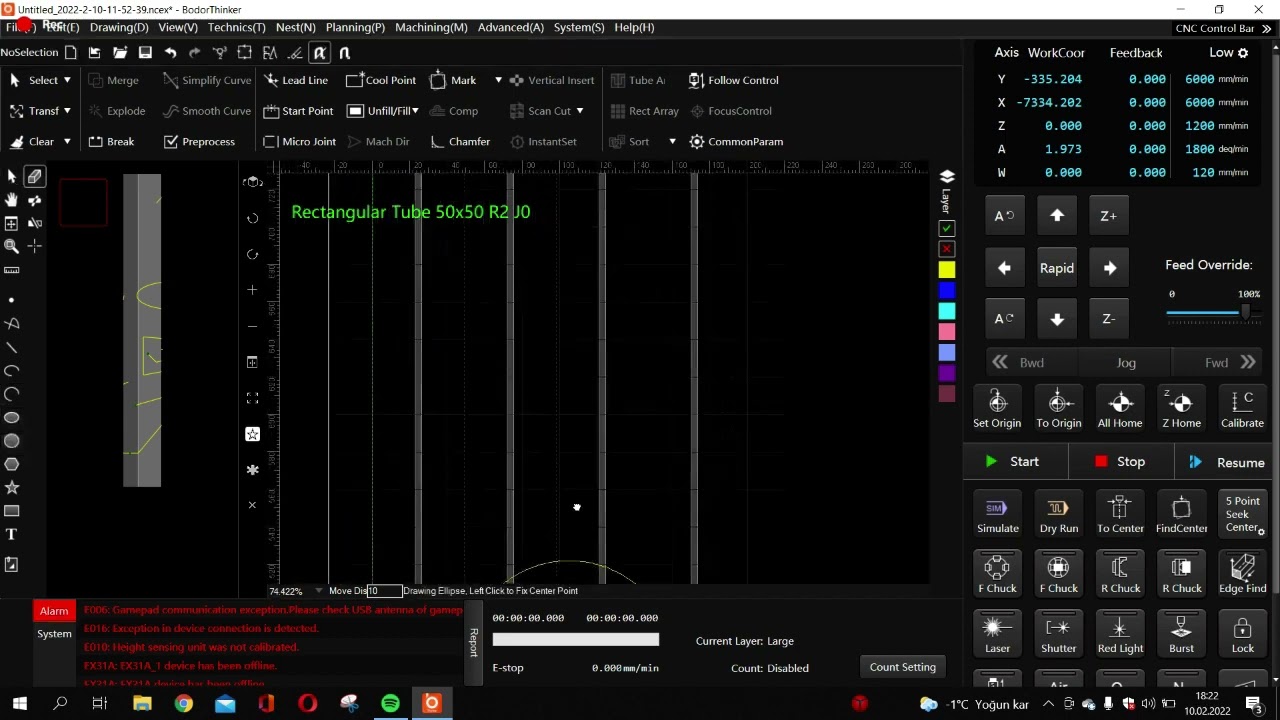The image size is (1280, 720).
Task: Click the Stop button
Action: pyautogui.click(x=1120, y=462)
